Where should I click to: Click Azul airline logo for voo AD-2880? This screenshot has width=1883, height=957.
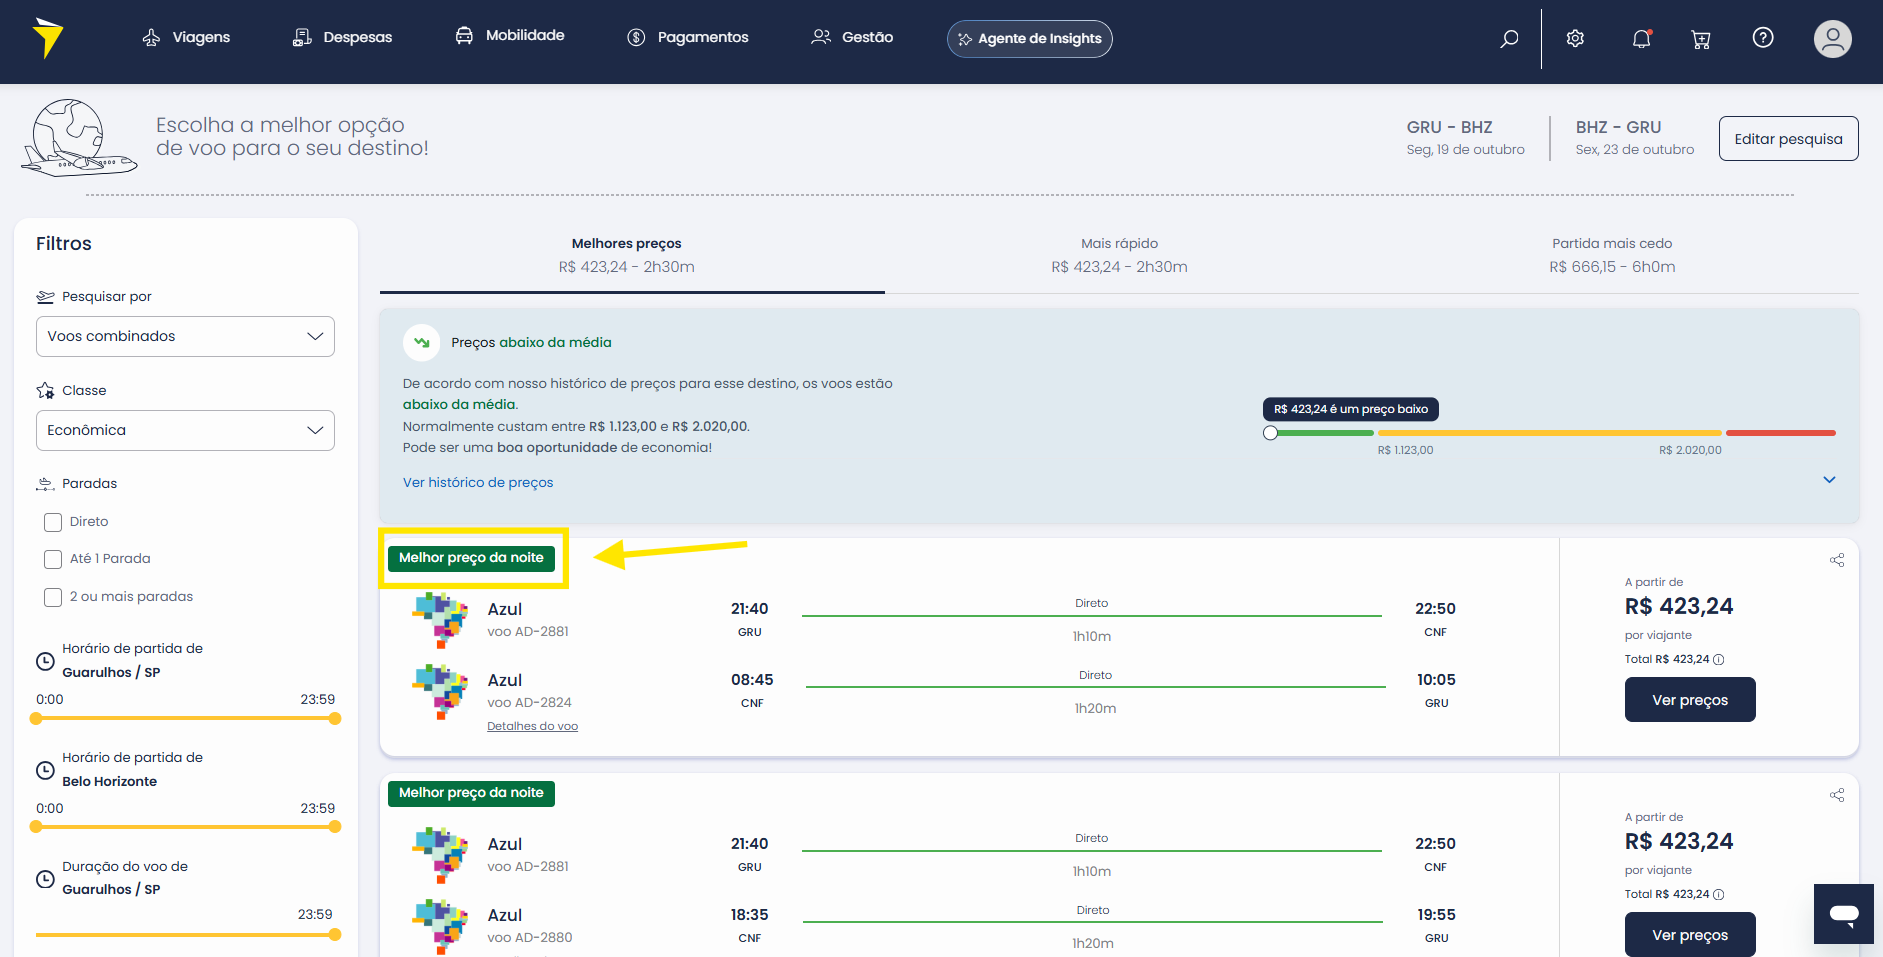(x=440, y=926)
